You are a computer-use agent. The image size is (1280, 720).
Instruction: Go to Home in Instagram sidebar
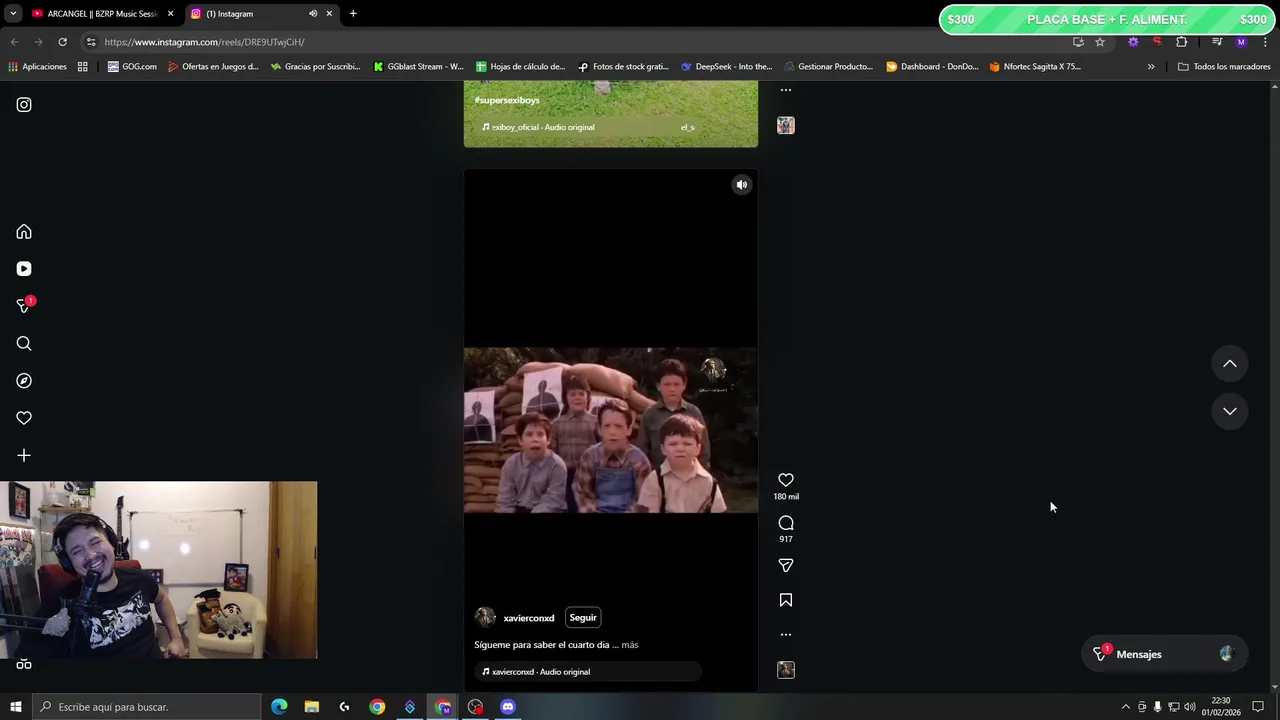24,232
